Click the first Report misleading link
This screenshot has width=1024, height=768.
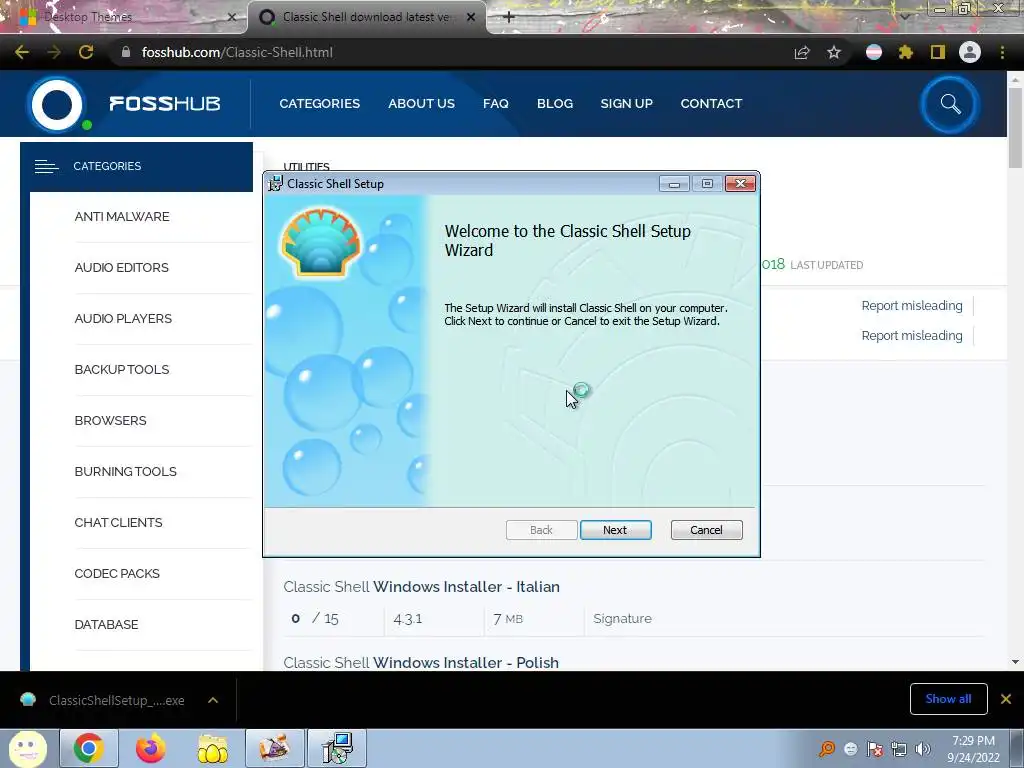(x=912, y=306)
